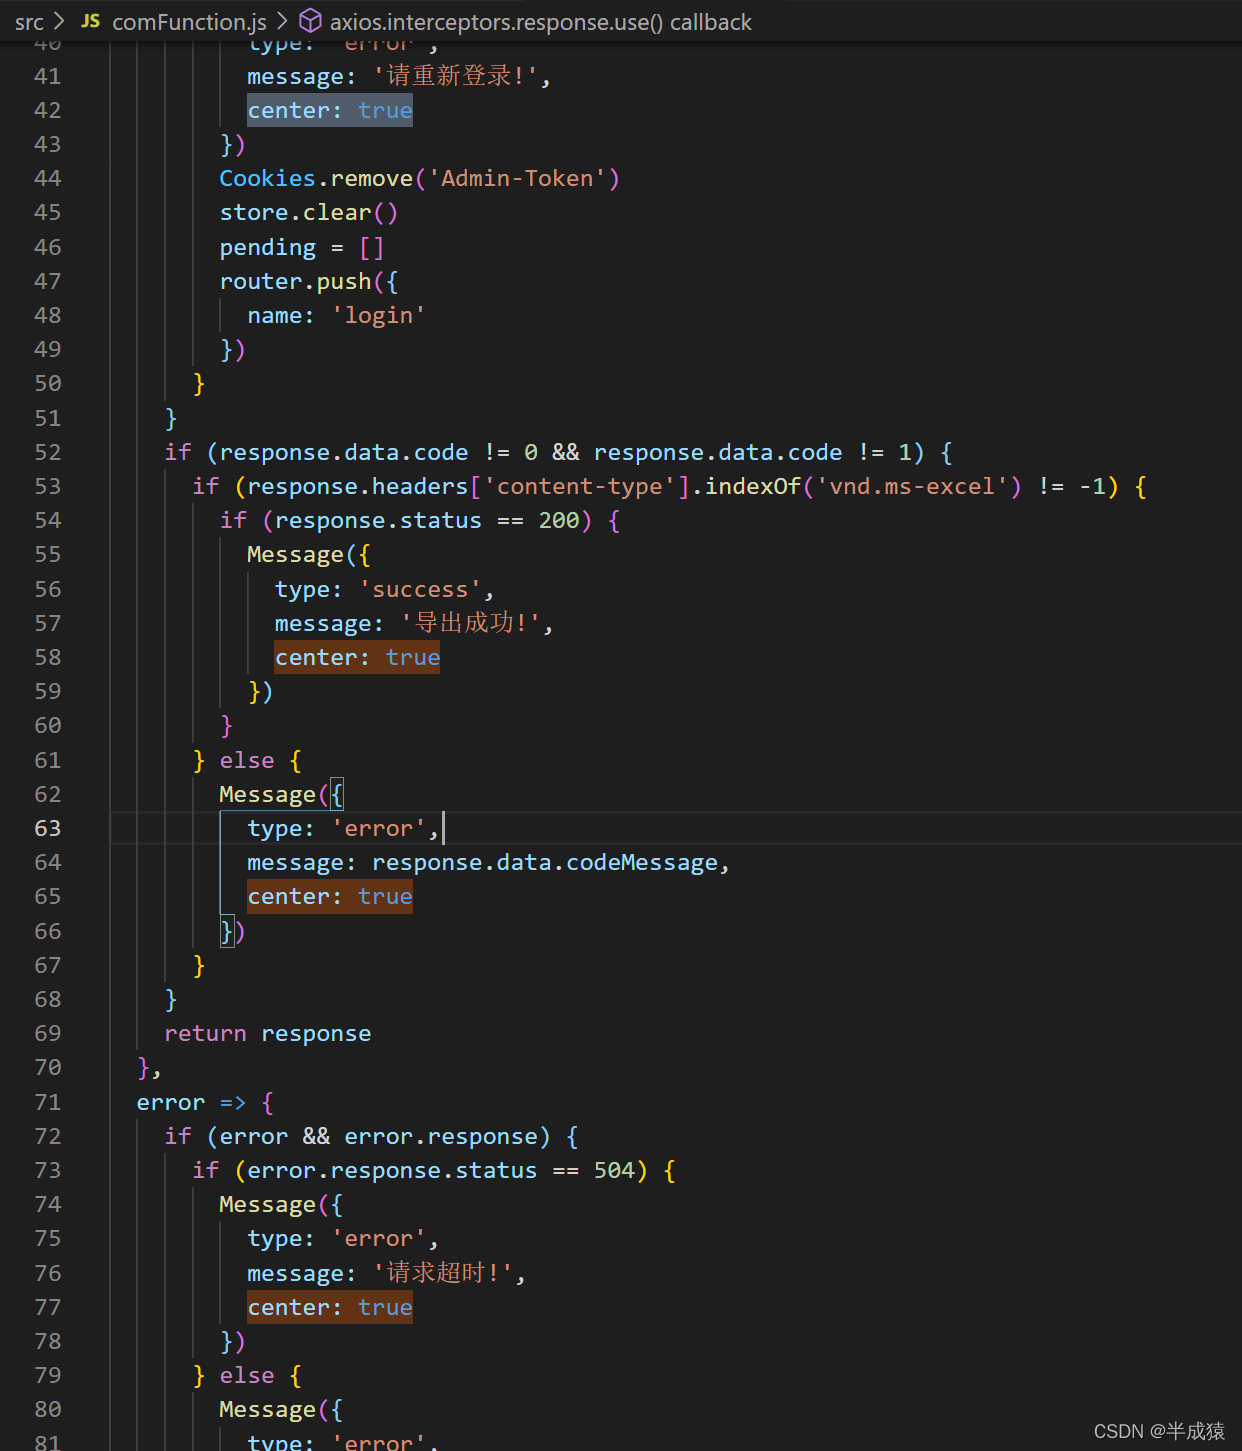Click 'vnd.ms-excel' string on line 53

click(912, 486)
